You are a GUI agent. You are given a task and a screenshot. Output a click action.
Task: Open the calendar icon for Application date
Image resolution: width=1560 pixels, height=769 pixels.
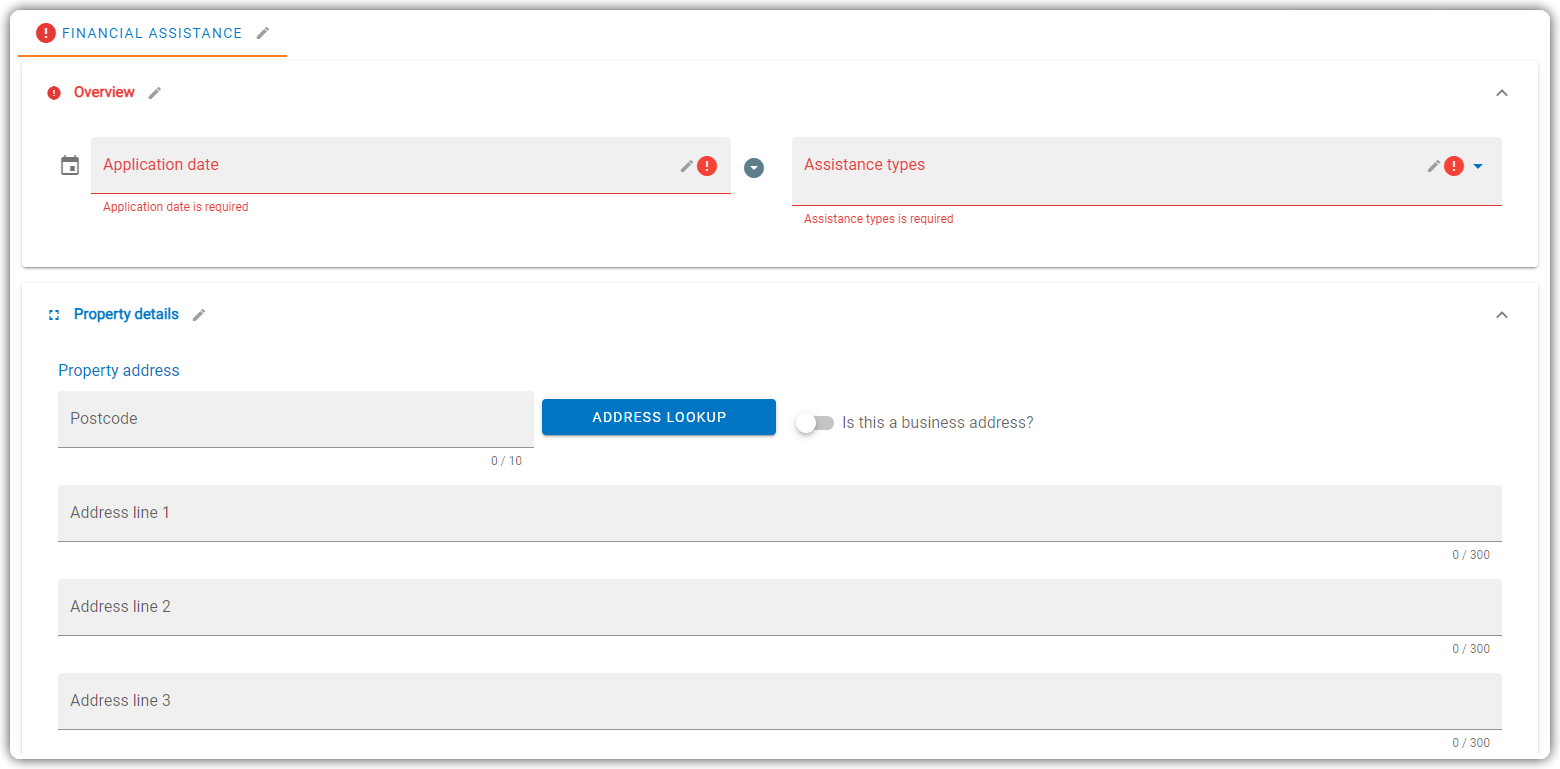coord(70,165)
